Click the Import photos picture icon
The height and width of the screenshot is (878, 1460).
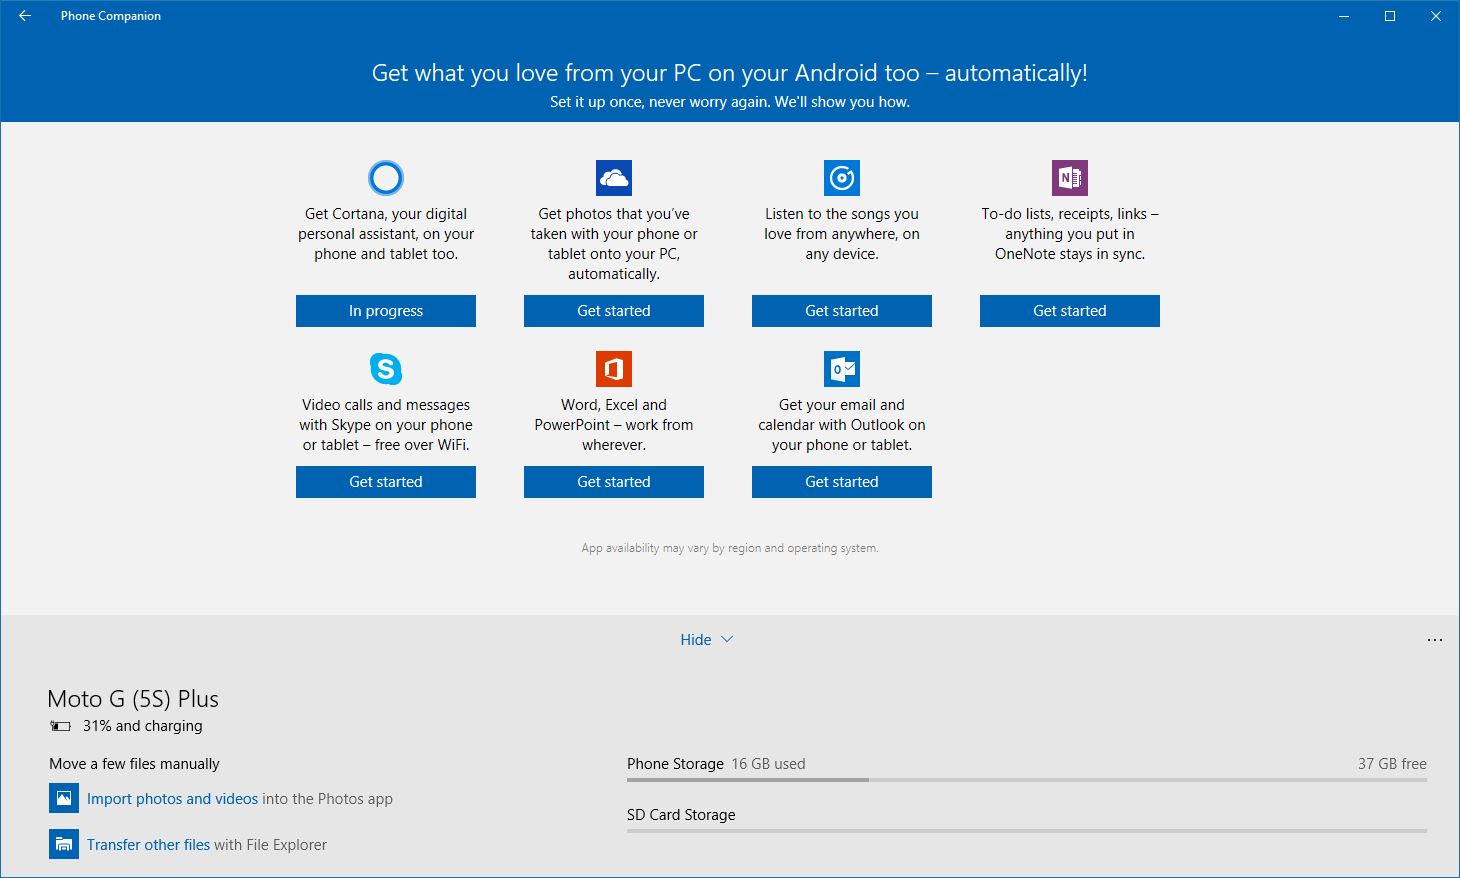64,798
